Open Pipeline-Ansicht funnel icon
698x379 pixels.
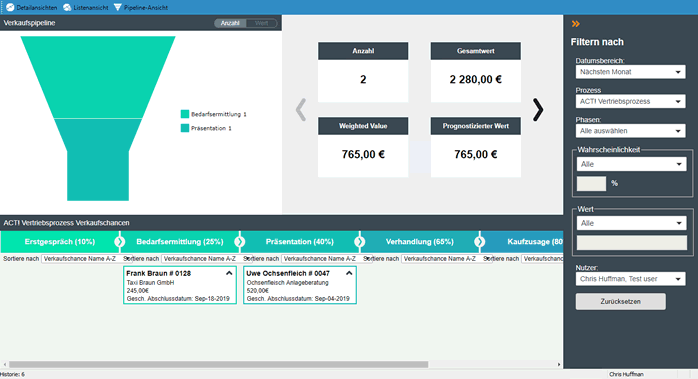pyautogui.click(x=118, y=8)
